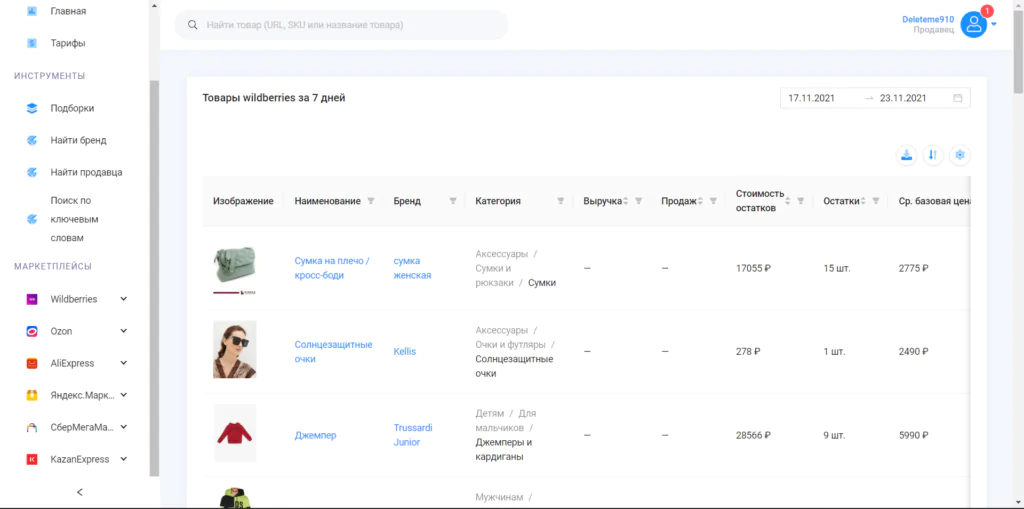This screenshot has height=509, width=1024.
Task: Expand the AliExpress sidebar section
Action: click(x=124, y=363)
